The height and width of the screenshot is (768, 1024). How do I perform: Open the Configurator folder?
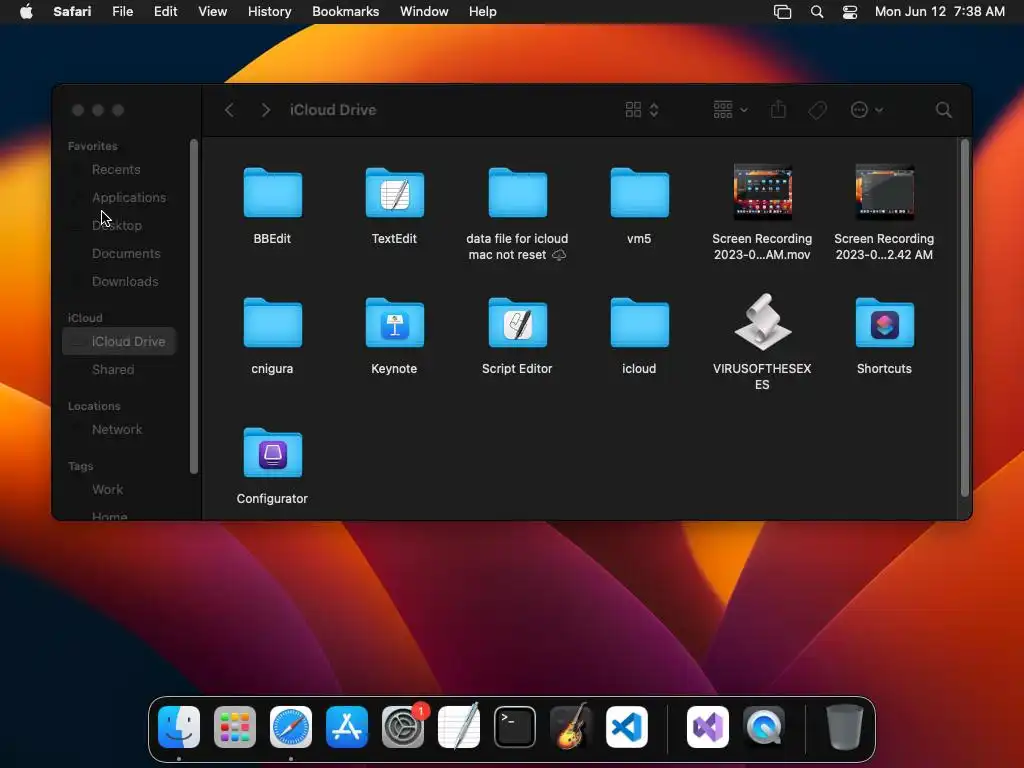point(272,452)
